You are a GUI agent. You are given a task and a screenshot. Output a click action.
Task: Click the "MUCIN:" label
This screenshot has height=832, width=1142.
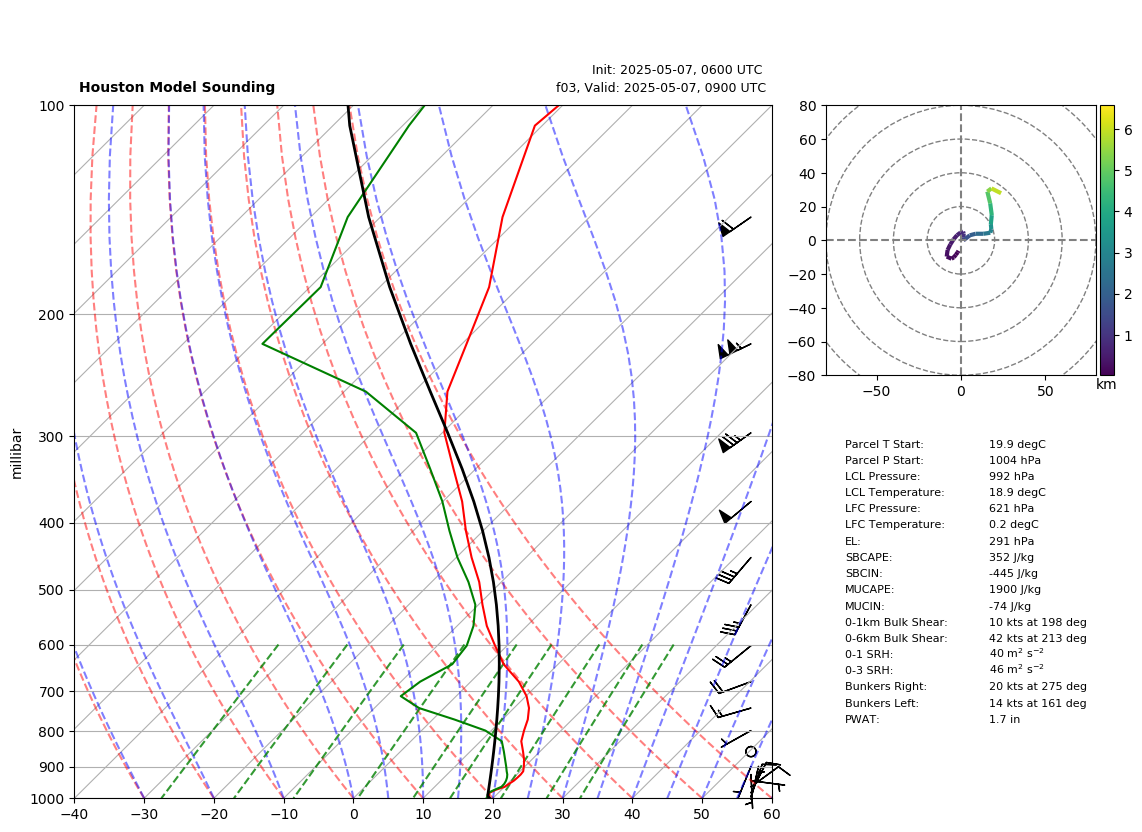[864, 606]
